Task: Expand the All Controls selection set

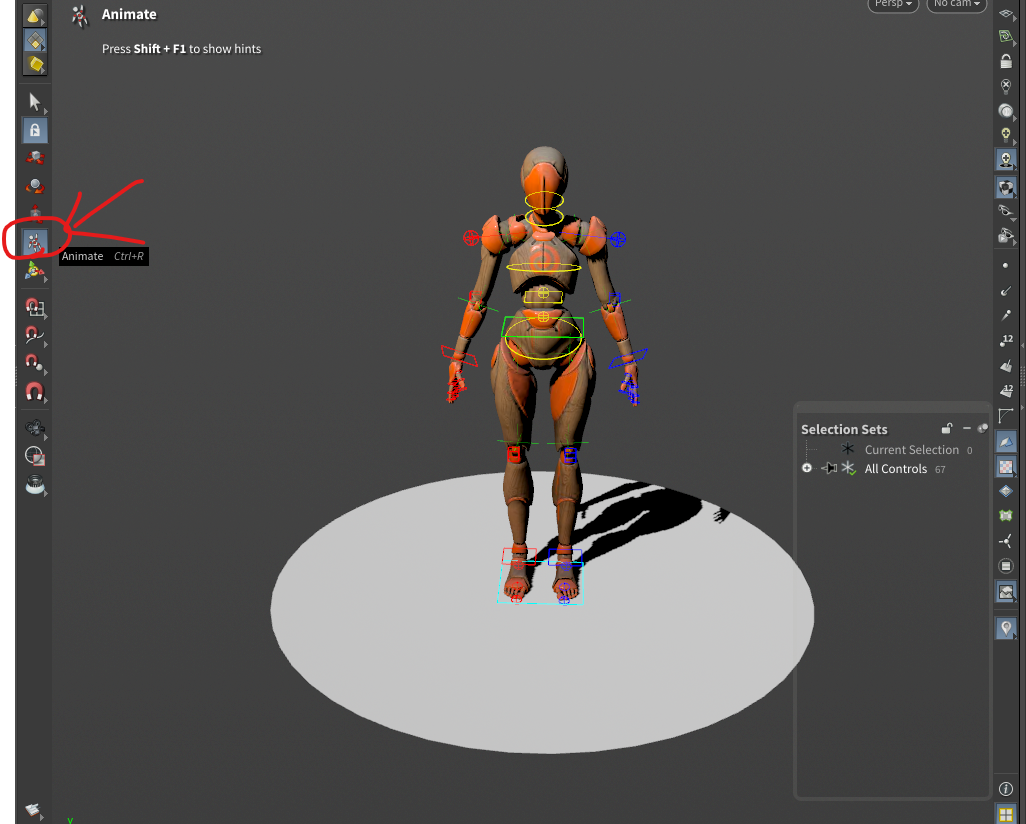Action: tap(807, 468)
